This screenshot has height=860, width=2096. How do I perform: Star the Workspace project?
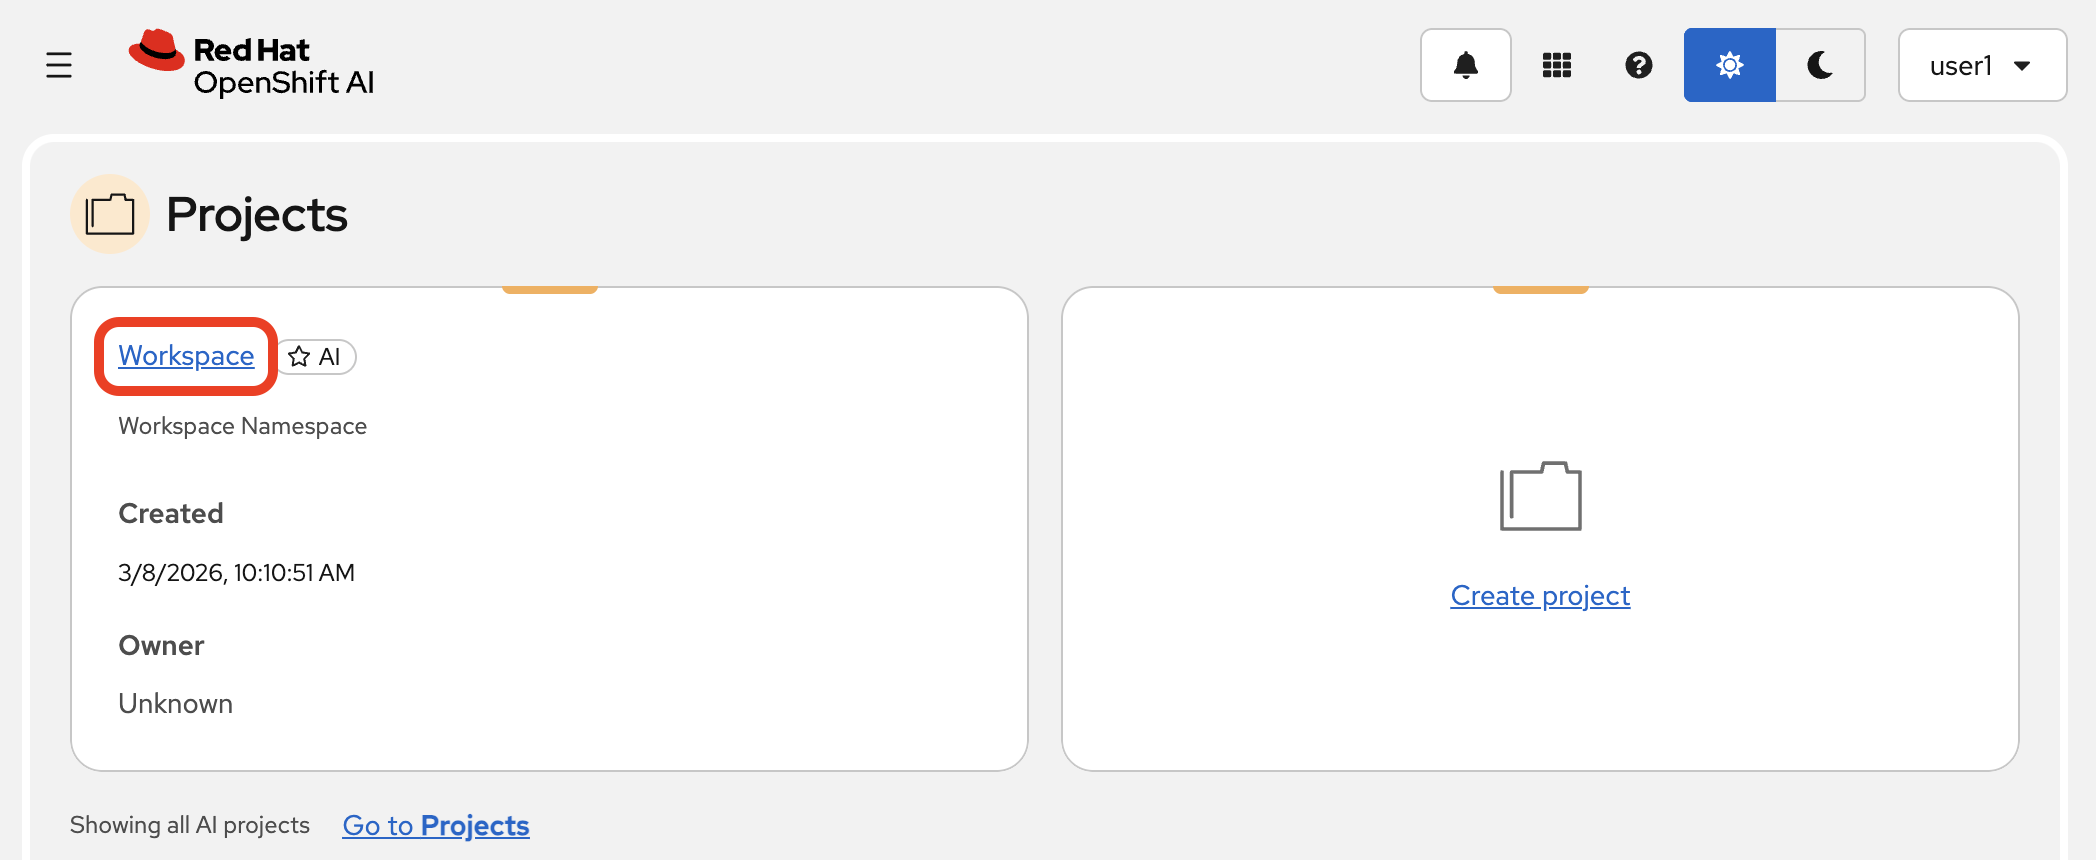(x=298, y=356)
